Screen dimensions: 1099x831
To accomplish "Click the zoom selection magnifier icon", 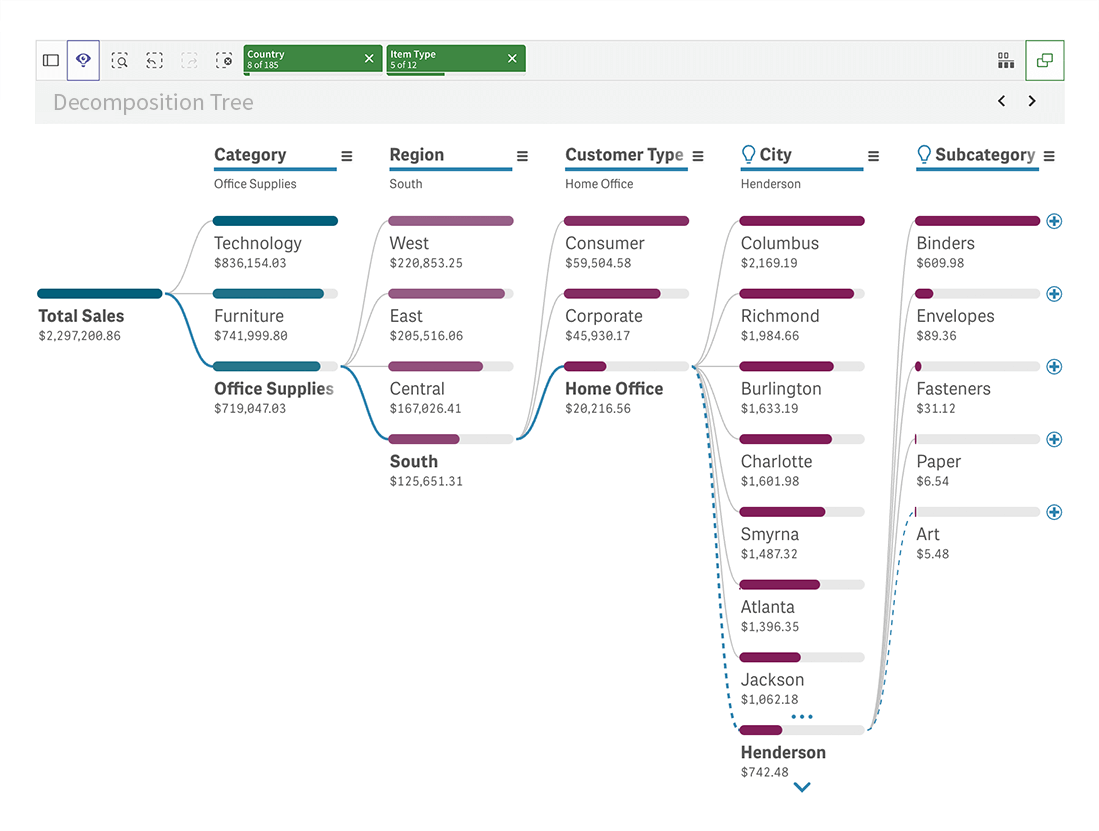I will click(120, 60).
